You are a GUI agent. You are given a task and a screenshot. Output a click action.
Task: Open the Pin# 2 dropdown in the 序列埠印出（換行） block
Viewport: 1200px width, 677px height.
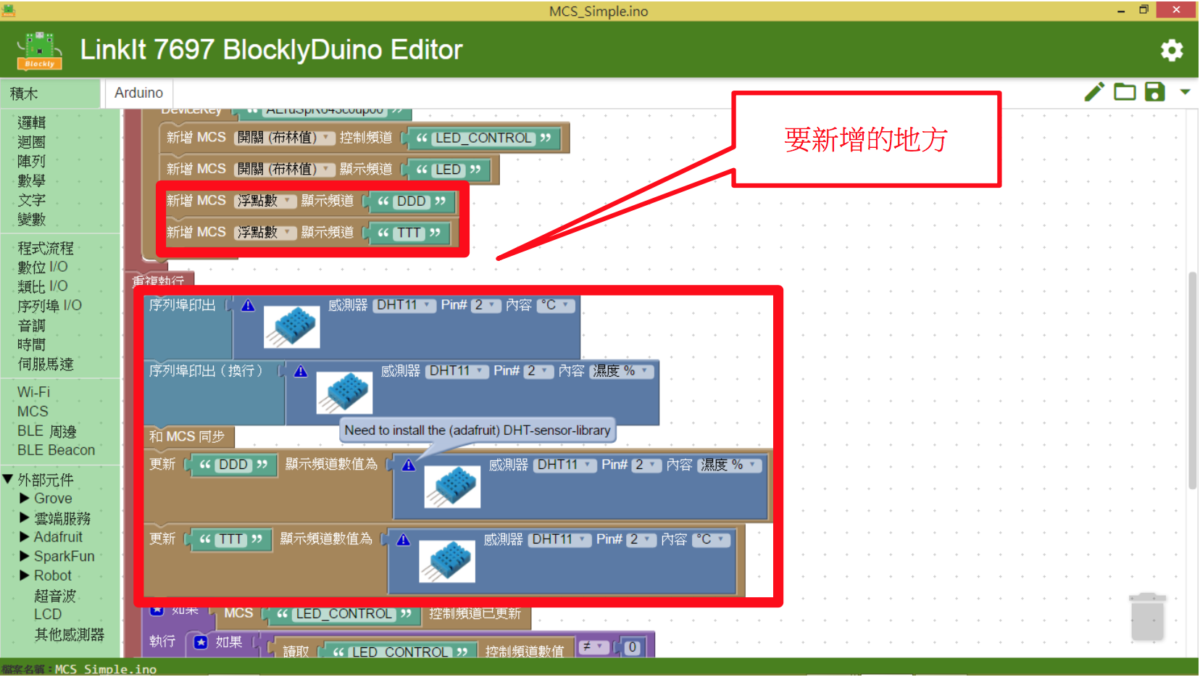[538, 371]
